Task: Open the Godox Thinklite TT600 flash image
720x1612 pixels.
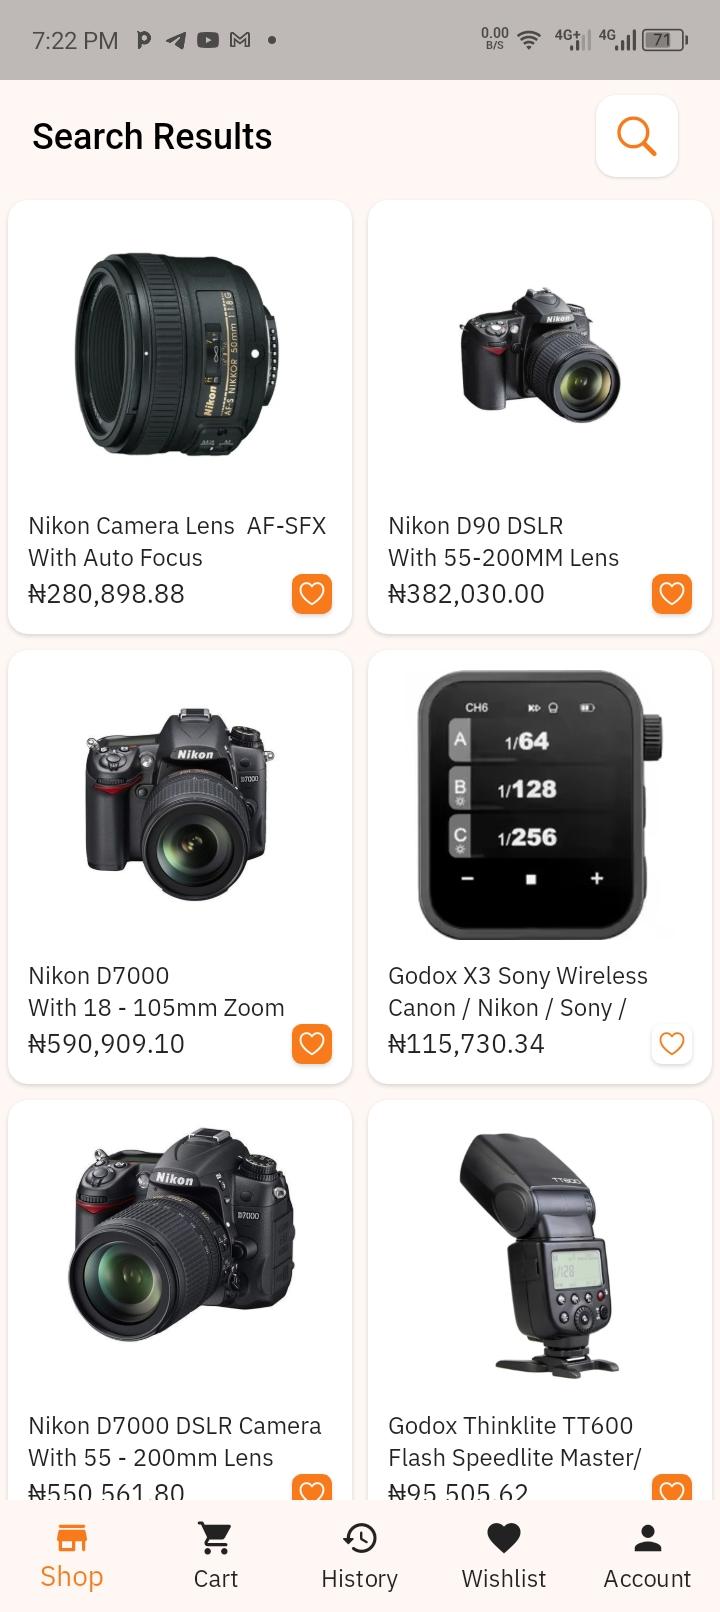Action: point(540,1254)
